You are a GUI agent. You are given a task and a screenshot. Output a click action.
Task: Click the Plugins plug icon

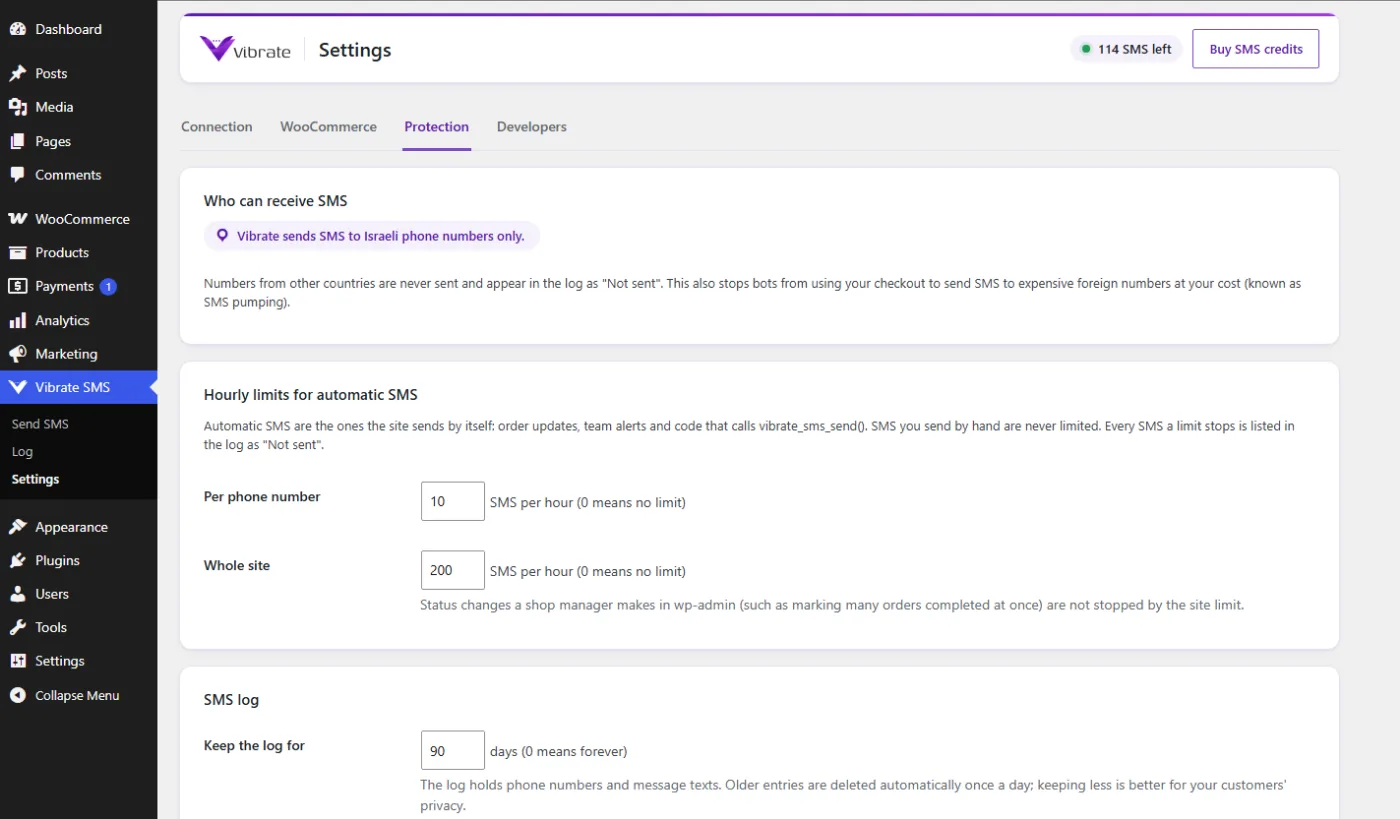(x=17, y=560)
